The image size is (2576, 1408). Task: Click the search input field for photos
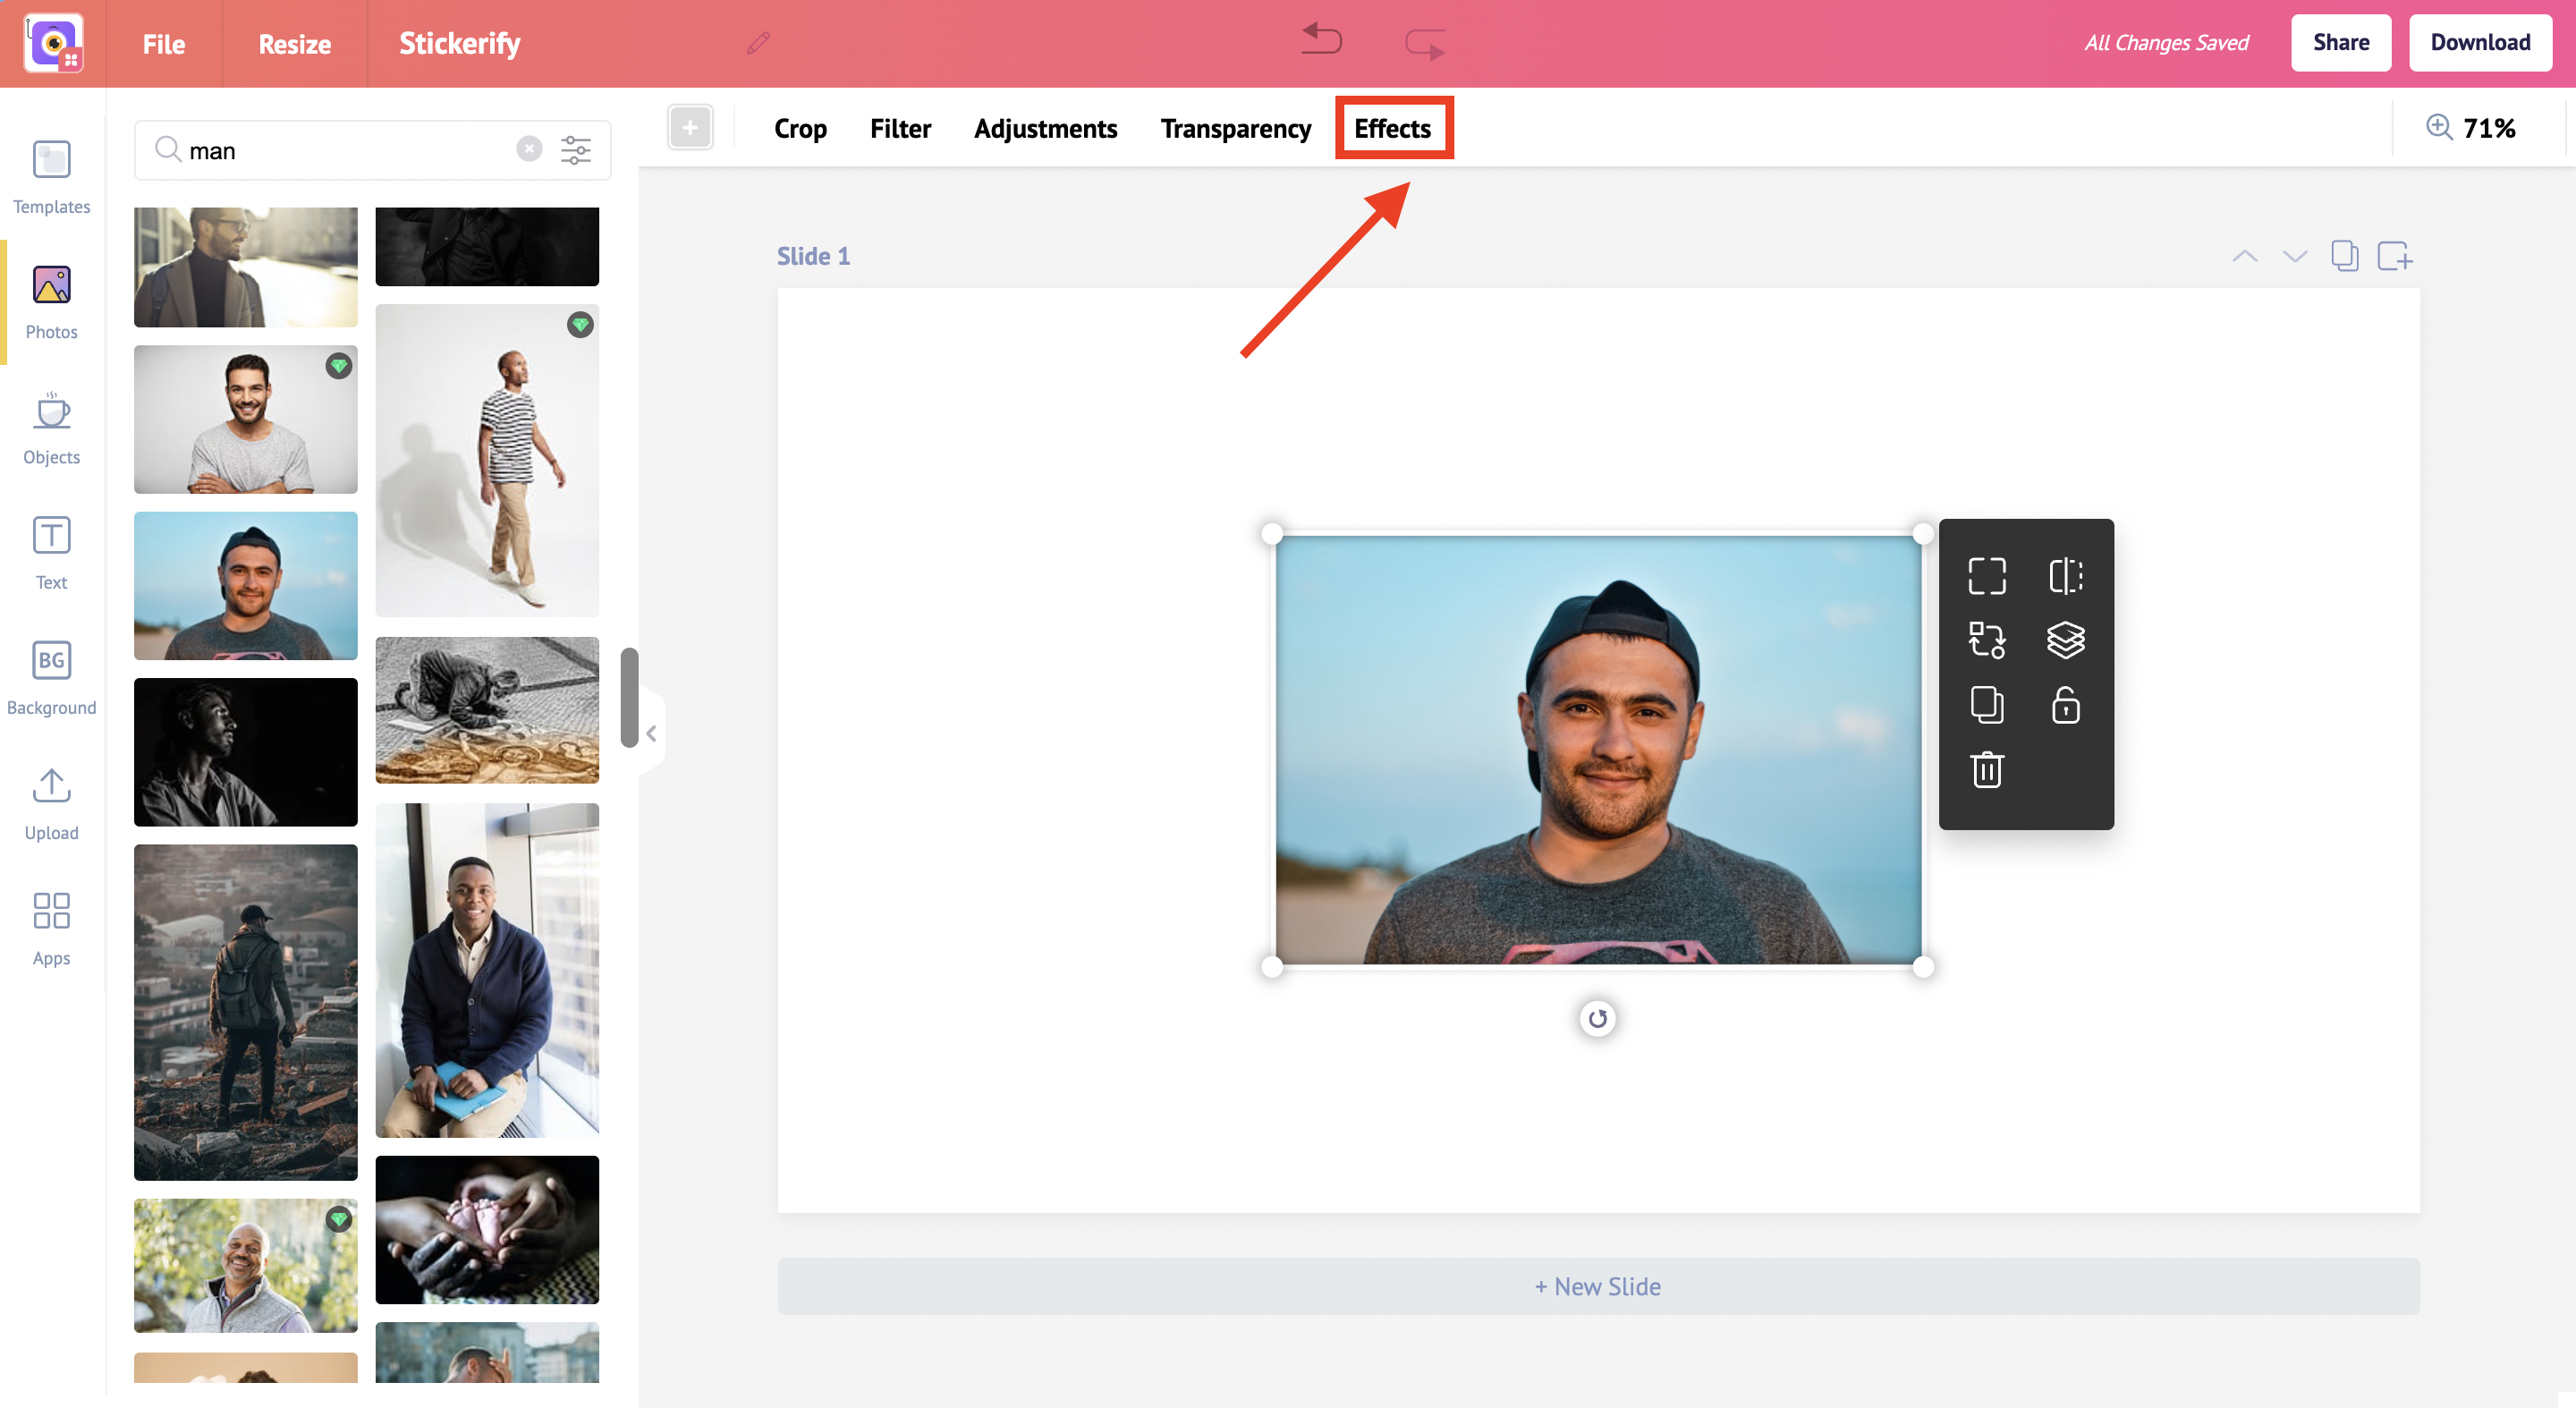[x=343, y=149]
